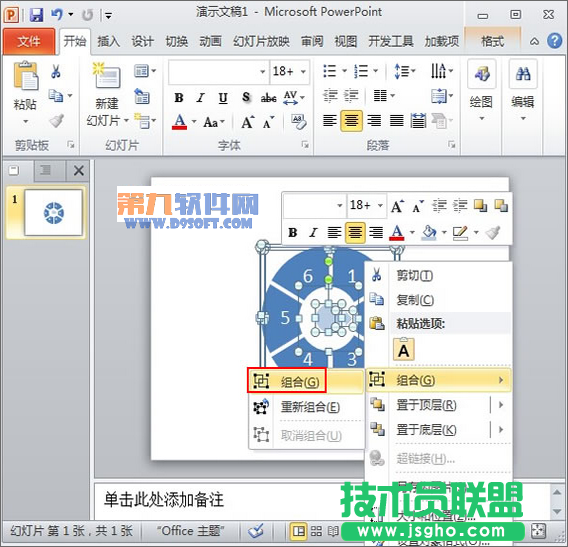Open PowerPoint Help question mark
568x547 pixels.
point(555,41)
